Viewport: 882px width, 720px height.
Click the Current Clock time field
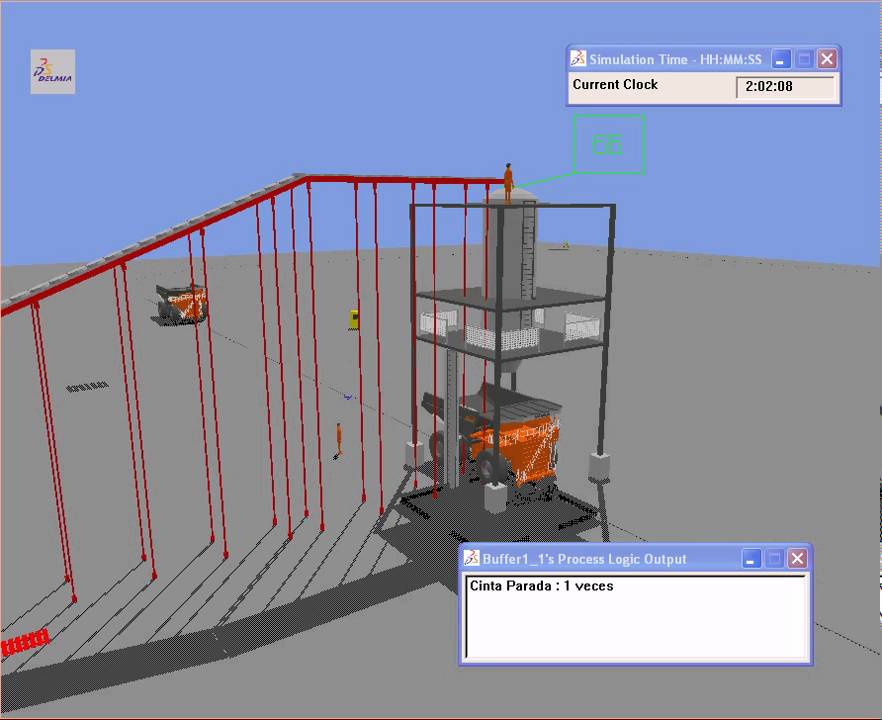point(785,87)
